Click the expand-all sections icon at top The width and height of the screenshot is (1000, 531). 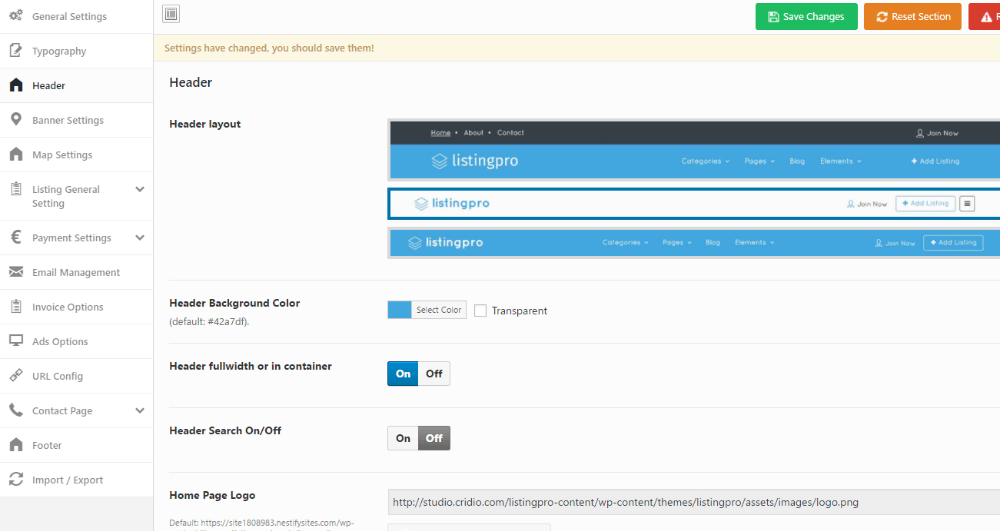[x=171, y=14]
